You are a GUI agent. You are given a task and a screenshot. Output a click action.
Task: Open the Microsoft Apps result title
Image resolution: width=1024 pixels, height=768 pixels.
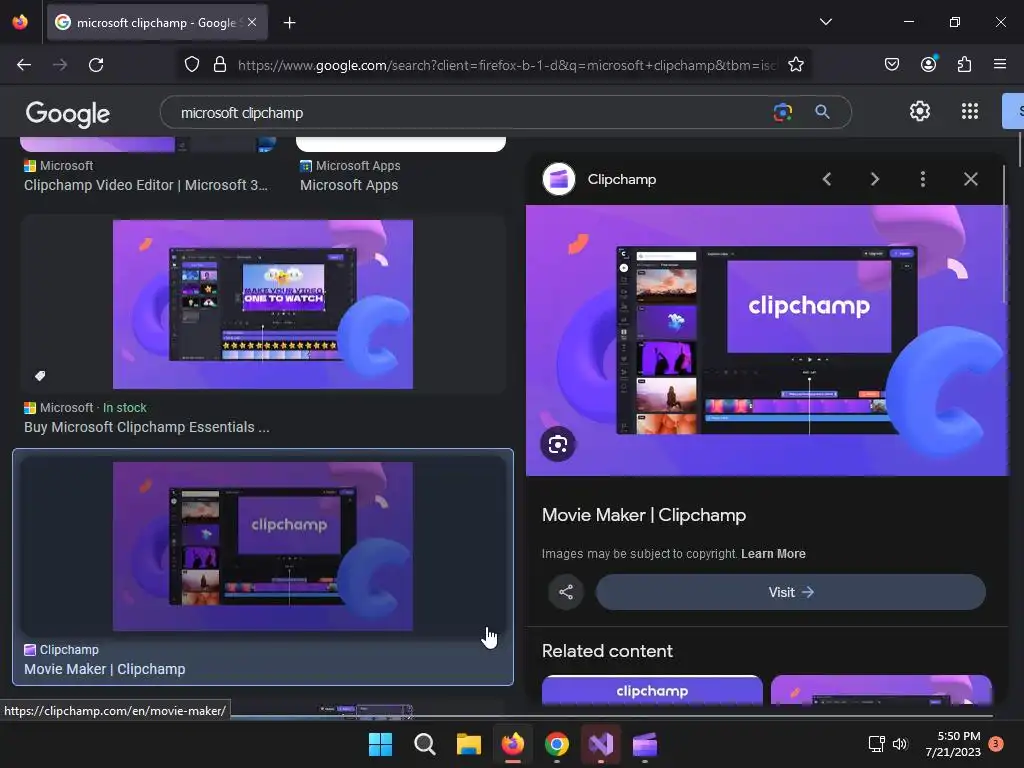(x=349, y=185)
